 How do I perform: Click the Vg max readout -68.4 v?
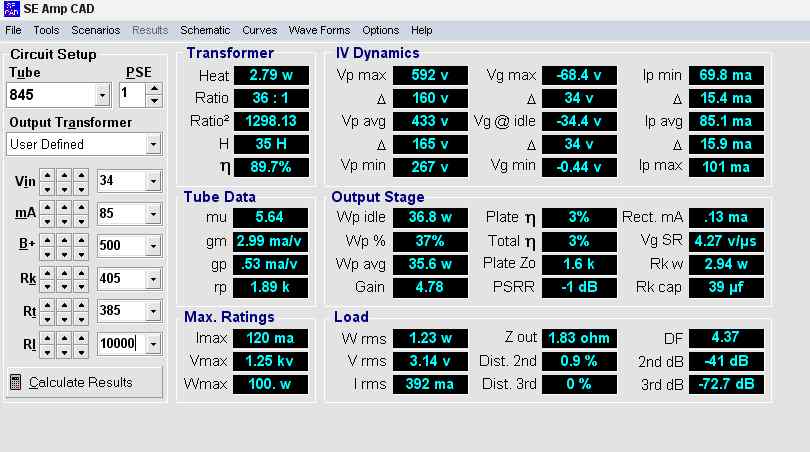579,75
